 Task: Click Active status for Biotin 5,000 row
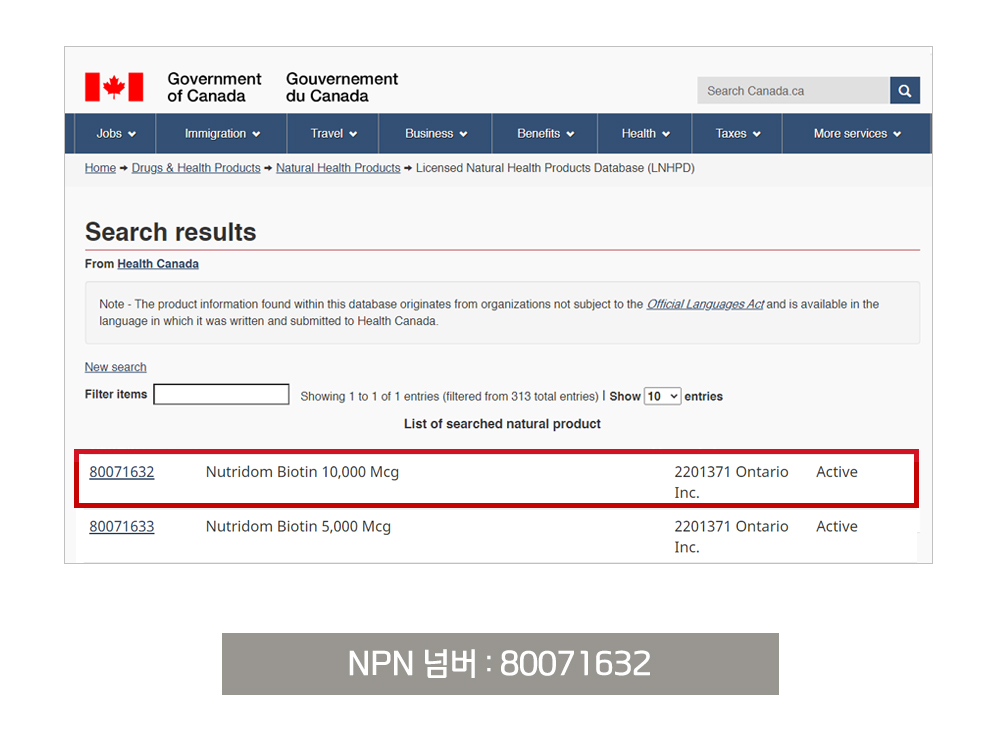click(837, 527)
